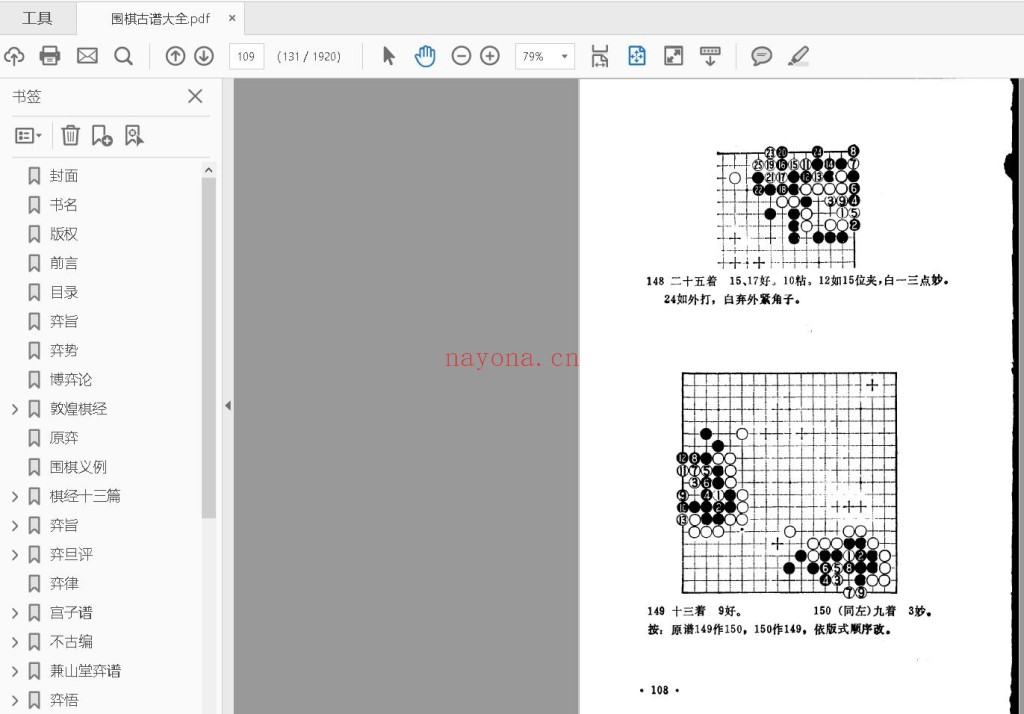Print the document with printer icon
This screenshot has width=1024, height=714.
(x=50, y=56)
